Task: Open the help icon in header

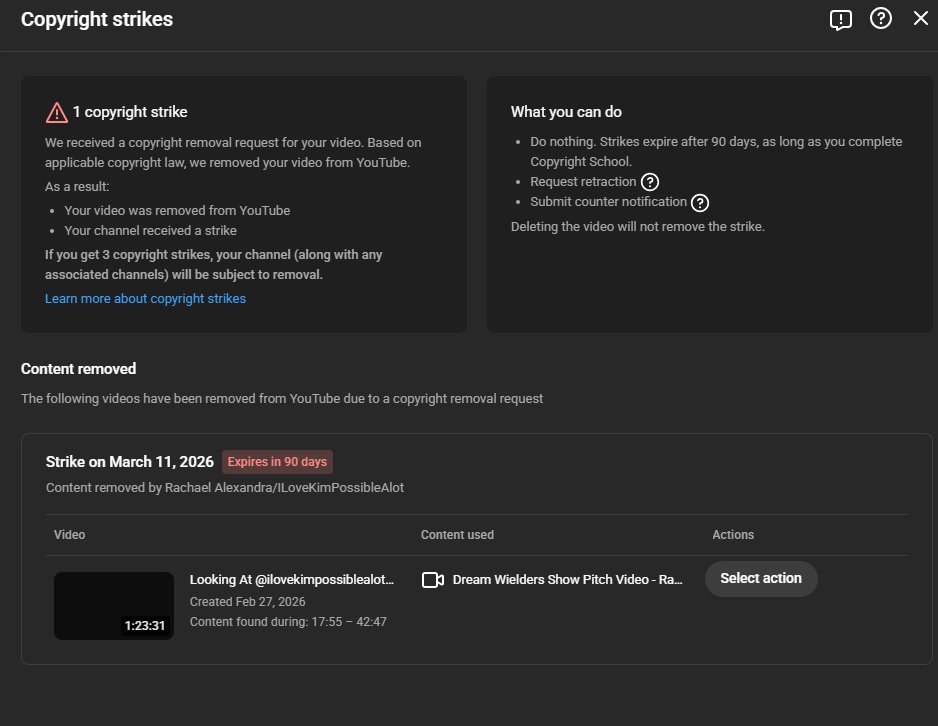Action: 881,19
